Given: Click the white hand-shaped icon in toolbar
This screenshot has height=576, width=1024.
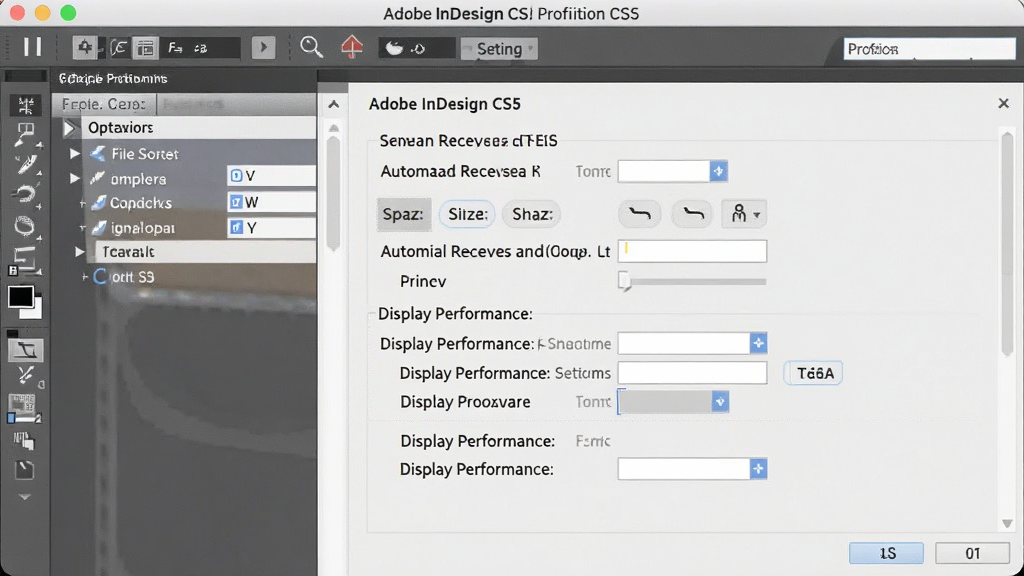Looking at the screenshot, I should (394, 48).
